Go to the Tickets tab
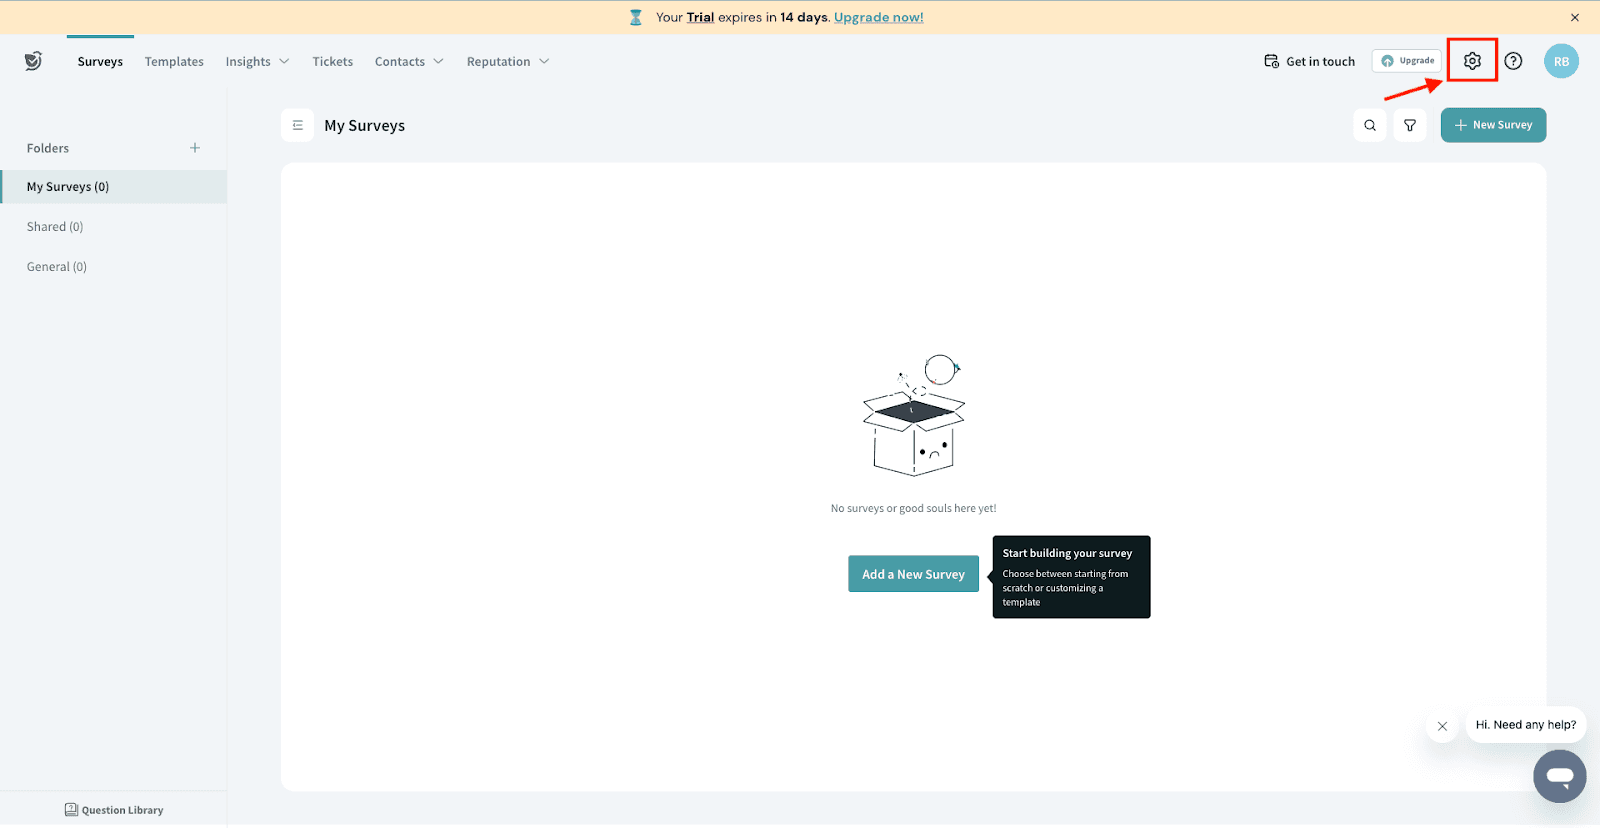This screenshot has height=828, width=1600. [x=332, y=61]
